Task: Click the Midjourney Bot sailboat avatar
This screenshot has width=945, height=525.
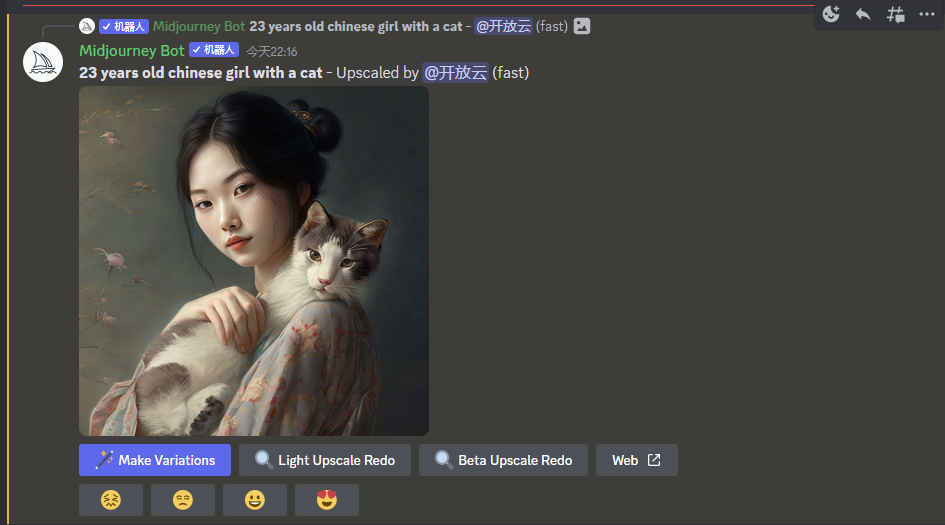Action: [43, 62]
